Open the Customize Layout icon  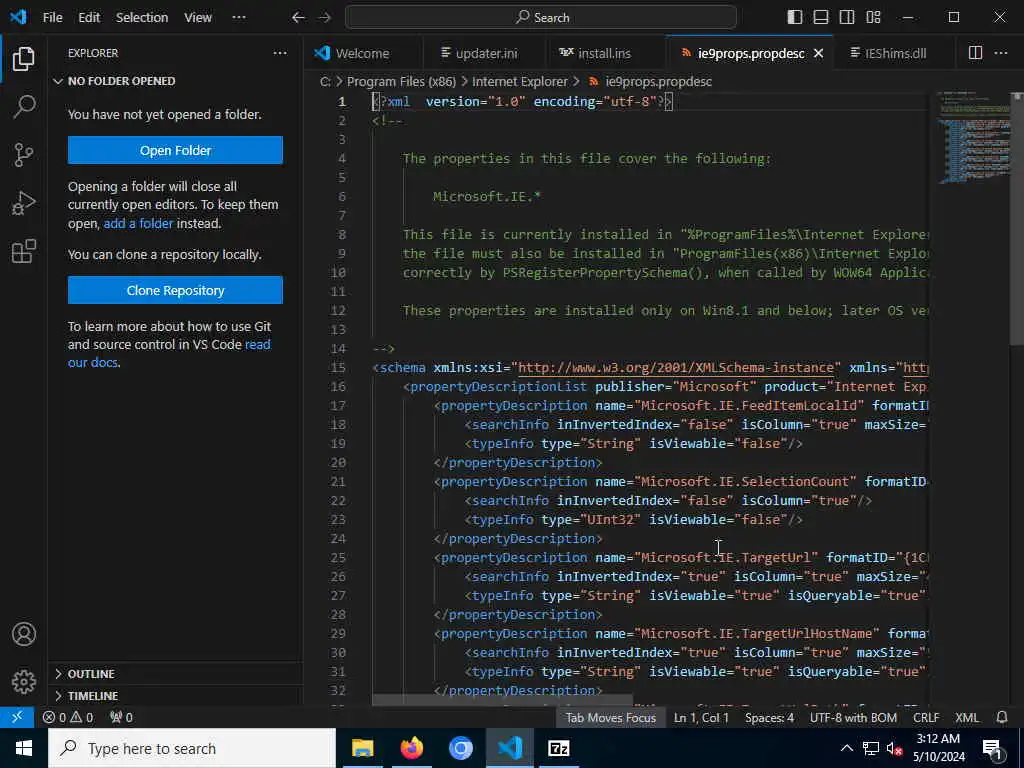click(x=873, y=18)
